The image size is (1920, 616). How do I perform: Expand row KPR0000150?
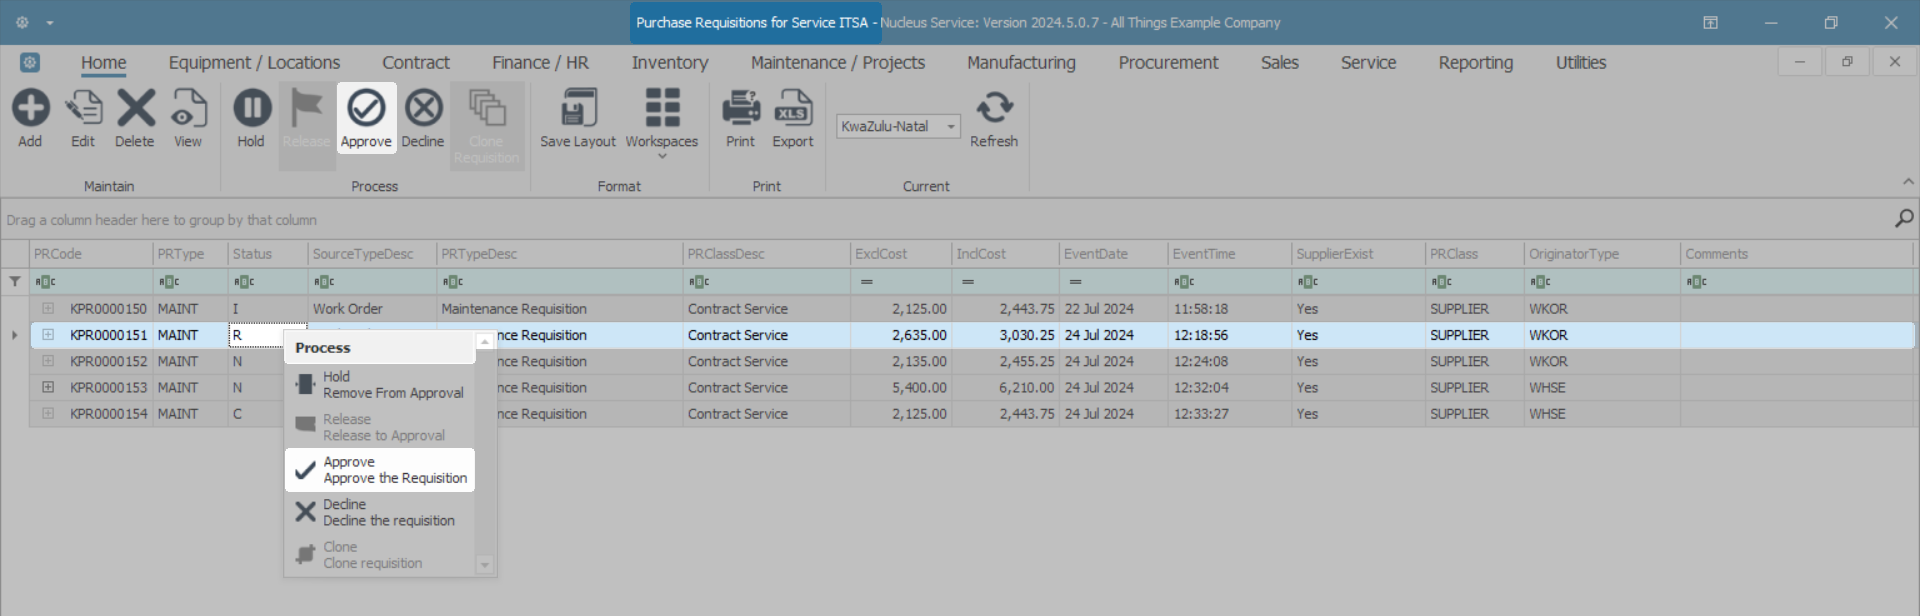[48, 309]
